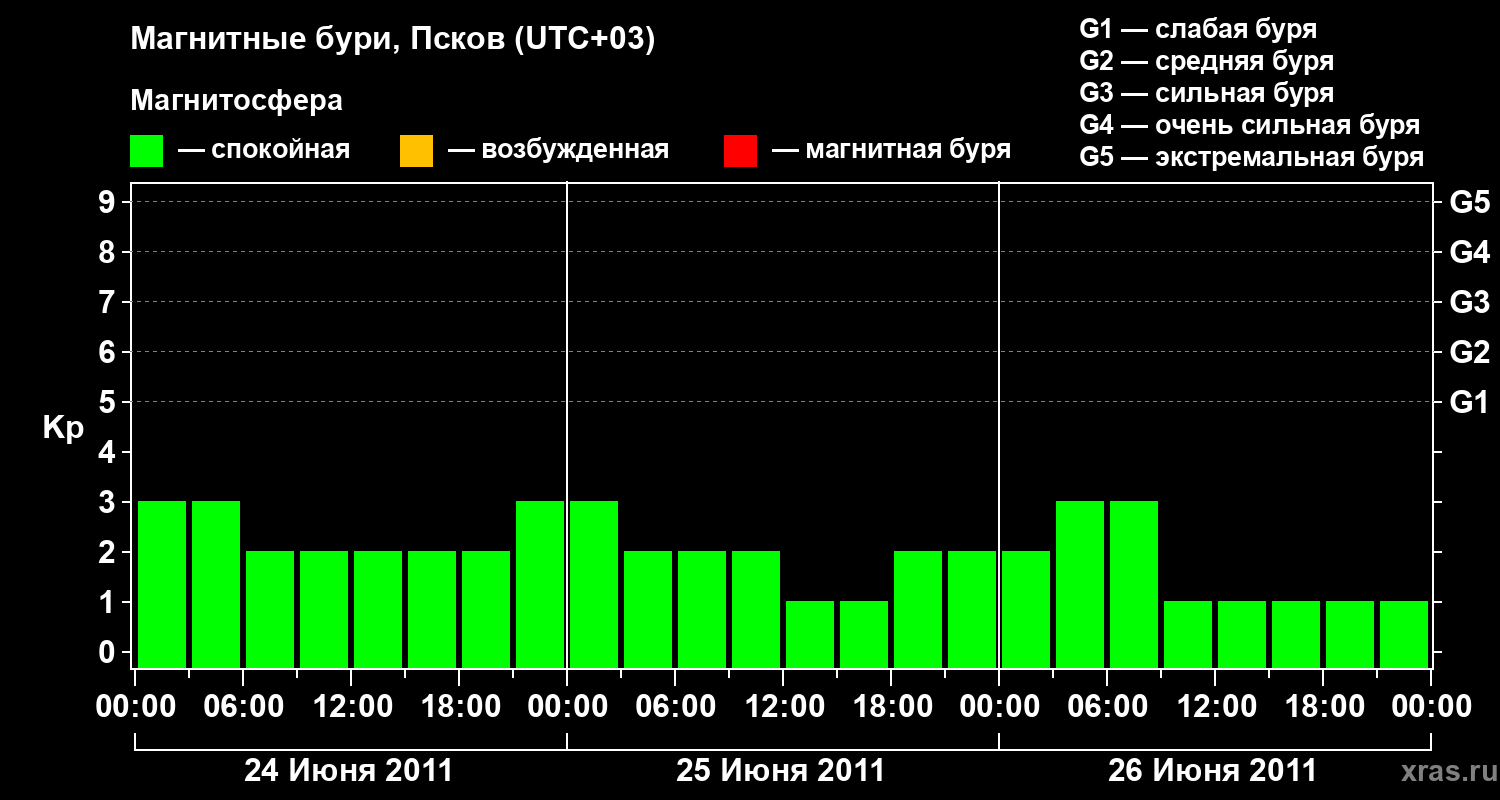Screen dimensions: 1500x800
Task: Click the 'Kp' axis label
Action: click(x=63, y=428)
